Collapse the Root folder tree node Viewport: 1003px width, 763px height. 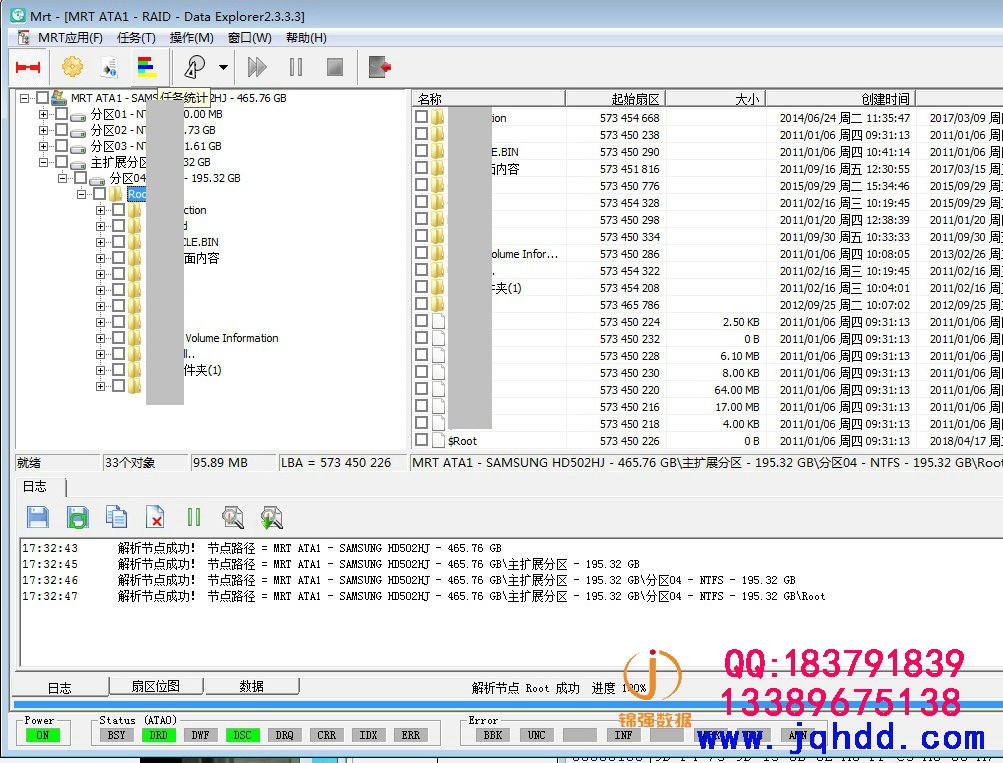[81, 194]
